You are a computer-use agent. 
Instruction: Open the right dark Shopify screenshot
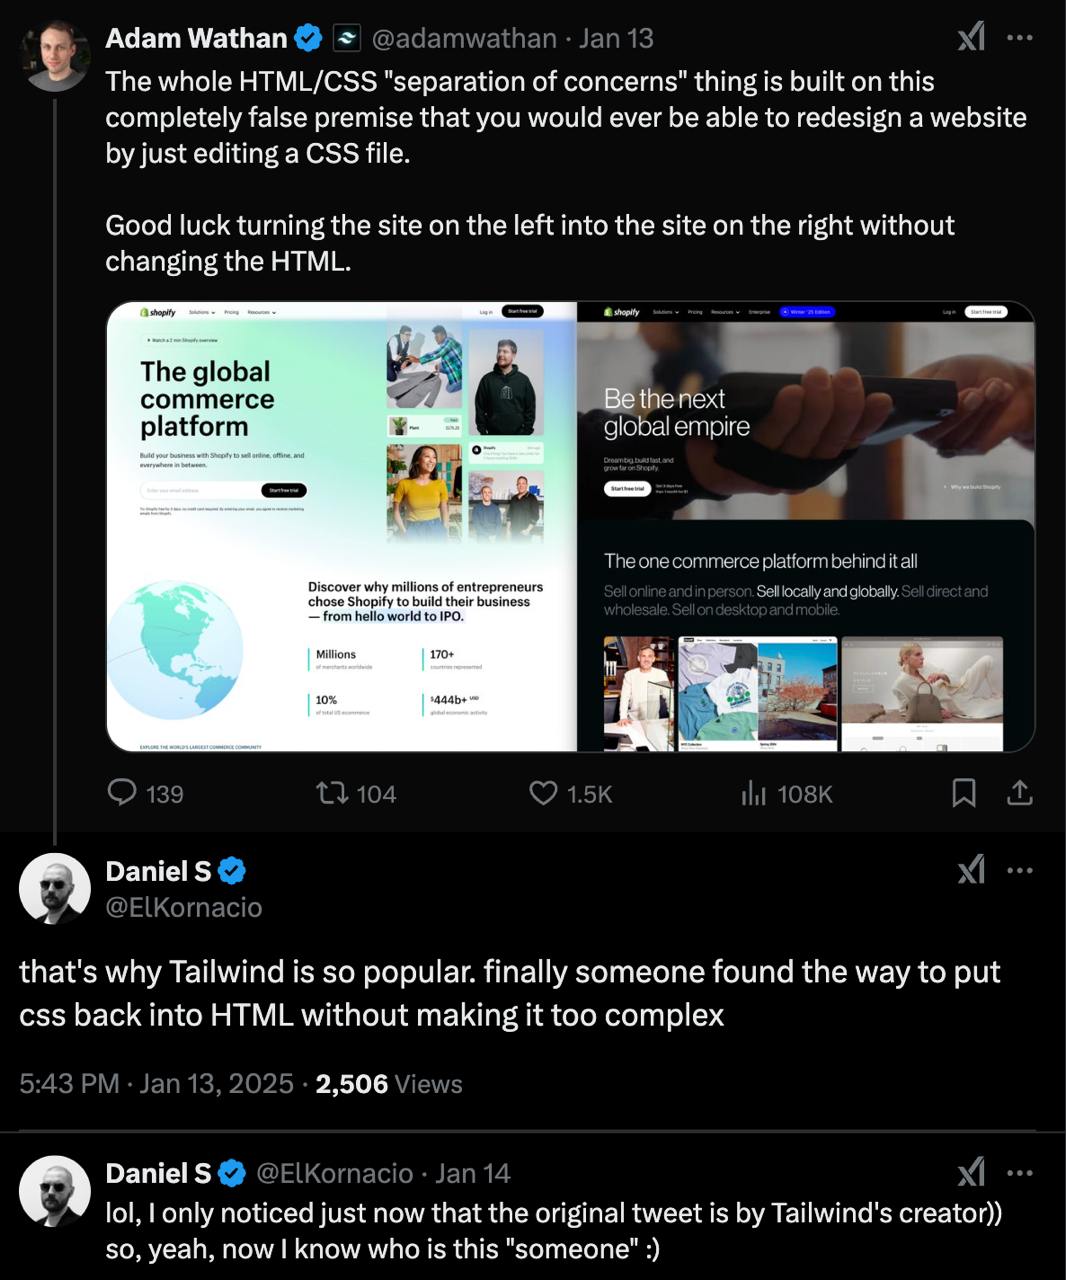point(805,526)
